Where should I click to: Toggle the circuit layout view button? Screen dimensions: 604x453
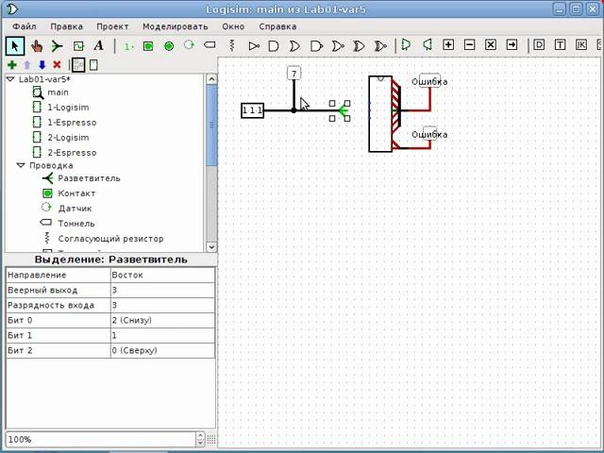point(79,65)
